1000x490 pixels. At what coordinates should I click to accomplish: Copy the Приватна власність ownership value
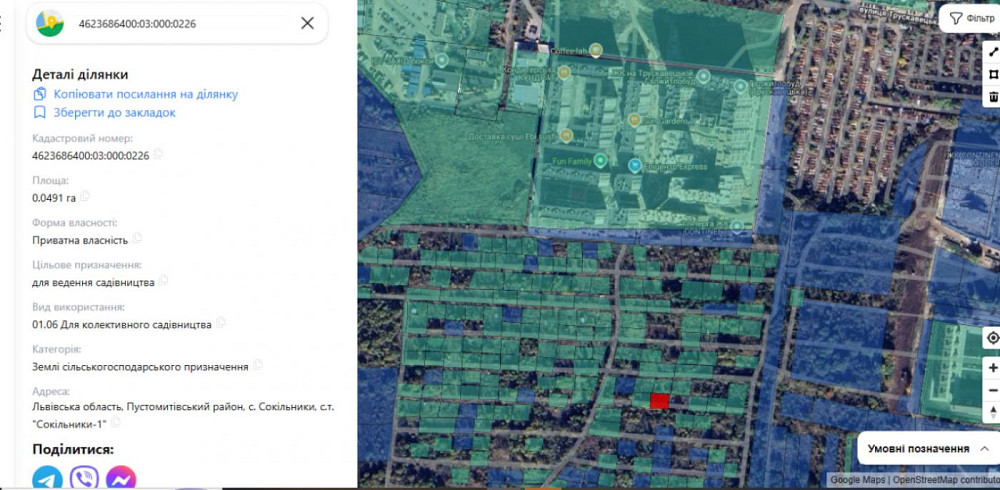point(137,239)
